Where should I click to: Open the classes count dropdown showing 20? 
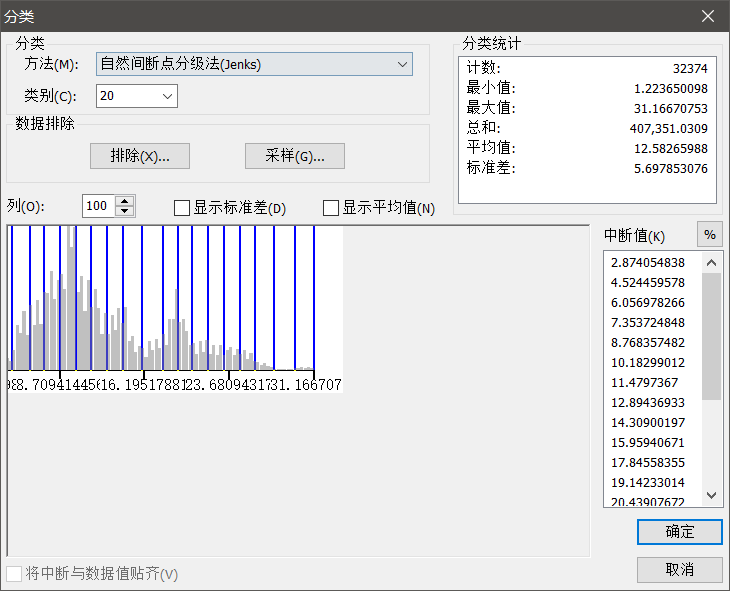pyautogui.click(x=136, y=96)
